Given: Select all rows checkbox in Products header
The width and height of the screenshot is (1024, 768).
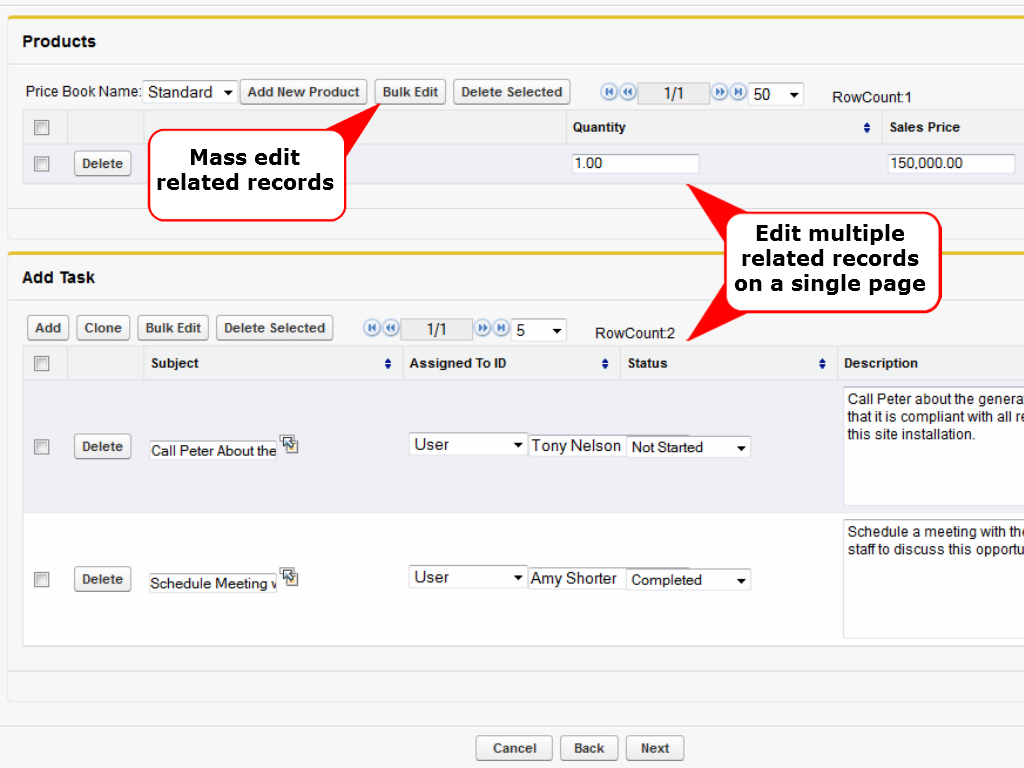Looking at the screenshot, I should pyautogui.click(x=42, y=128).
